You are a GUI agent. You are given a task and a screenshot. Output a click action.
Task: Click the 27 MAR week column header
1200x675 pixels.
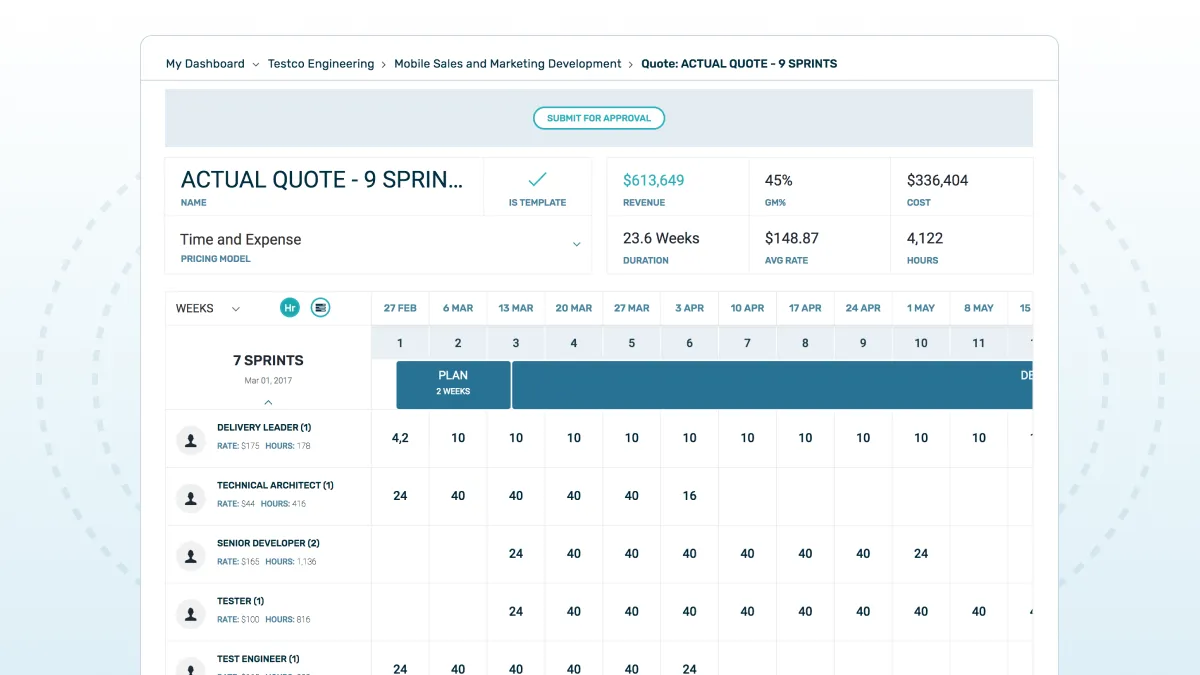pyautogui.click(x=632, y=308)
